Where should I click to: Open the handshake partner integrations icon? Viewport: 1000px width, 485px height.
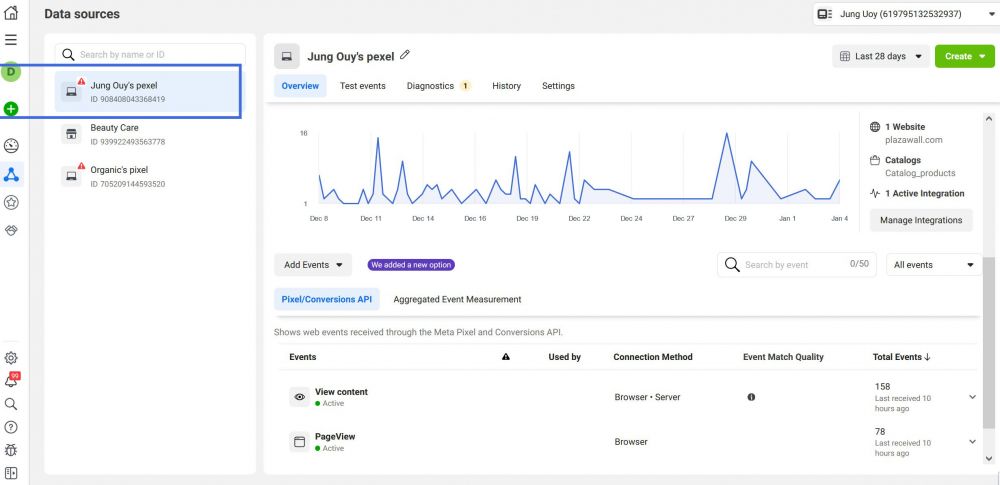(11, 230)
